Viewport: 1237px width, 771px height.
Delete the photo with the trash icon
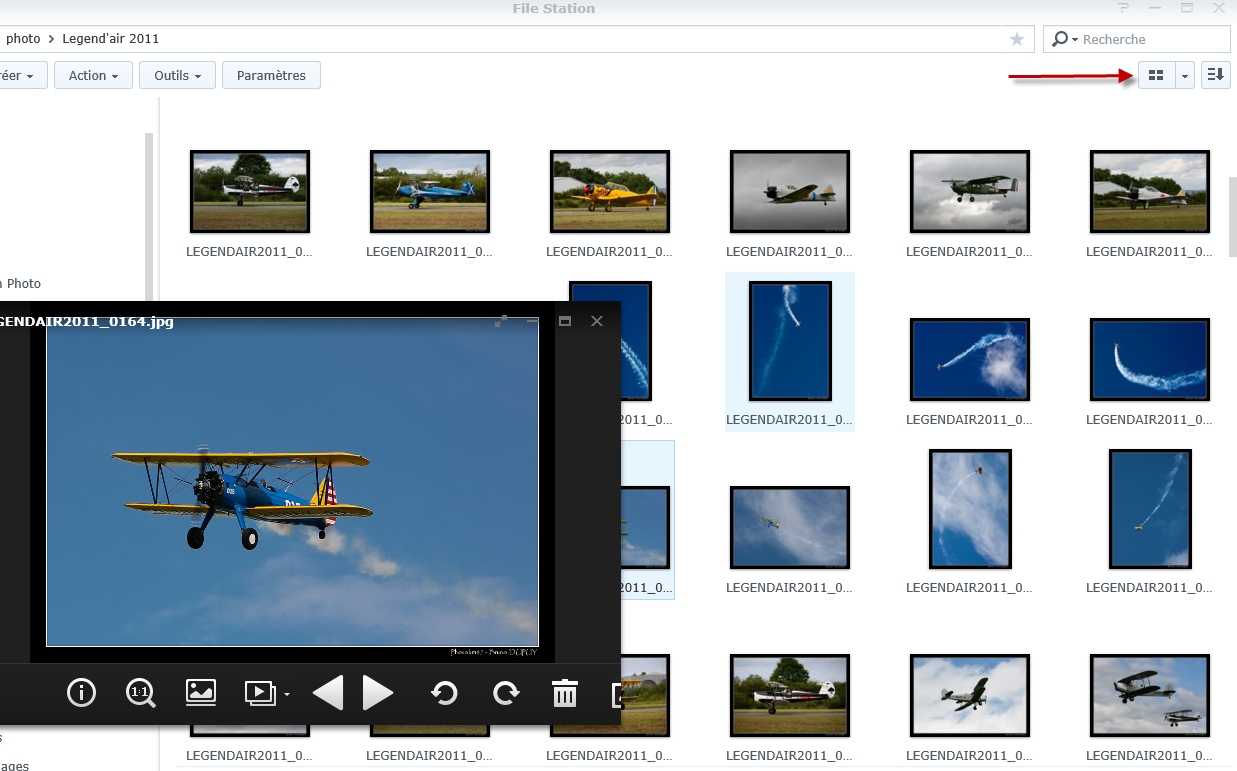click(x=565, y=692)
